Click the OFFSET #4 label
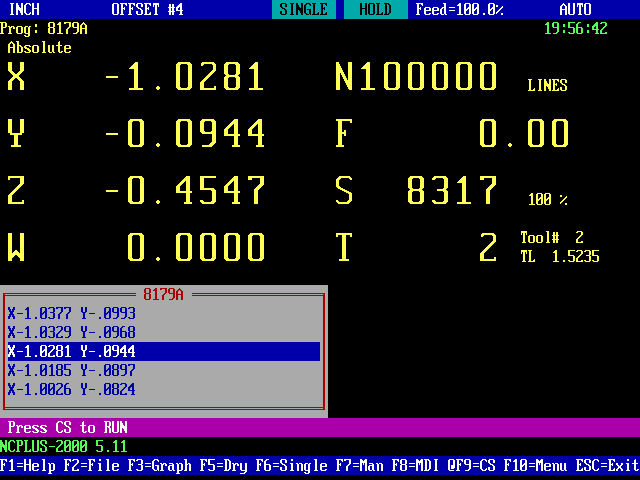This screenshot has width=640, height=480. click(148, 9)
